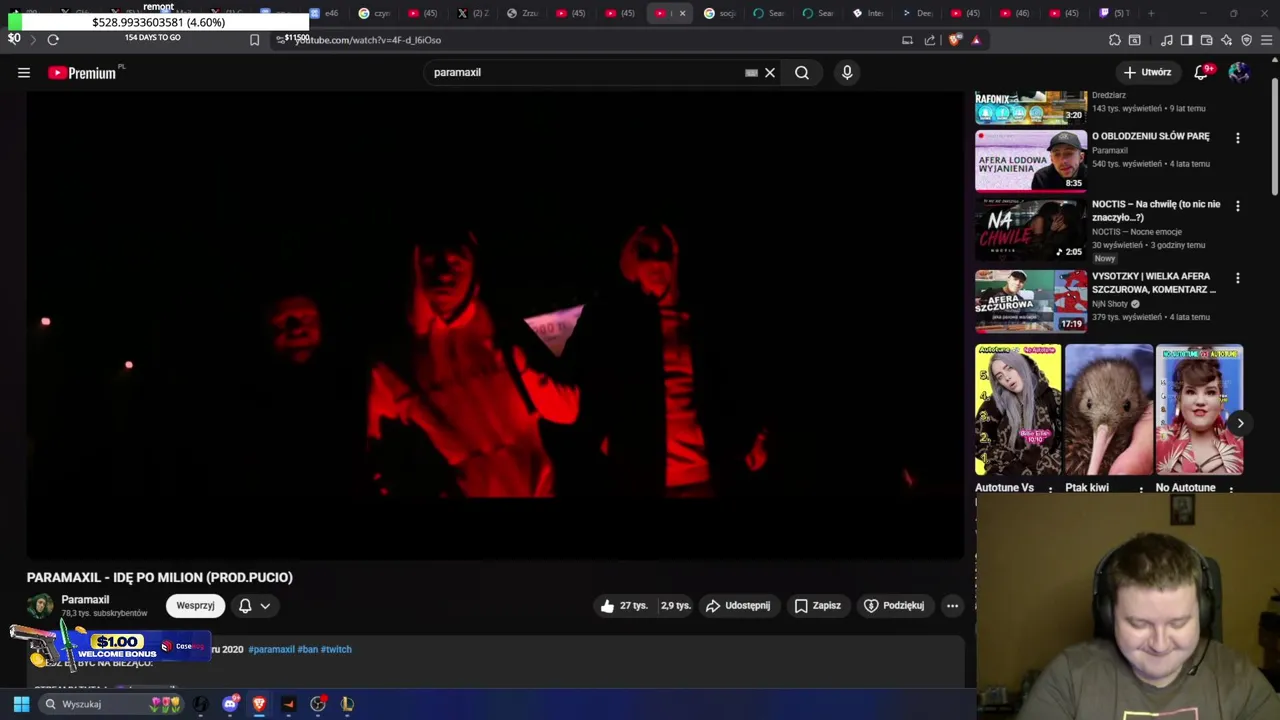The image size is (1280, 720).
Task: Switch to the 'socja' Google tab
Action: 720,13
